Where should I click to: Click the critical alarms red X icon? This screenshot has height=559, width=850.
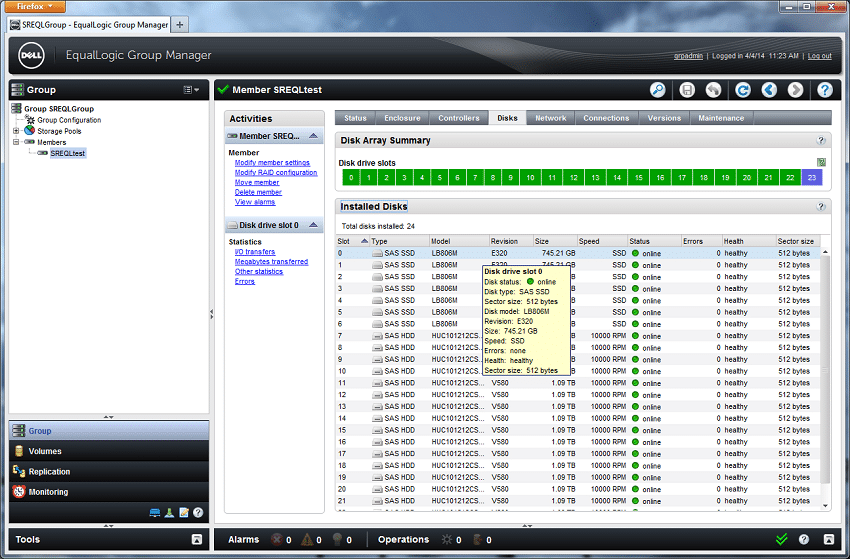(x=276, y=539)
